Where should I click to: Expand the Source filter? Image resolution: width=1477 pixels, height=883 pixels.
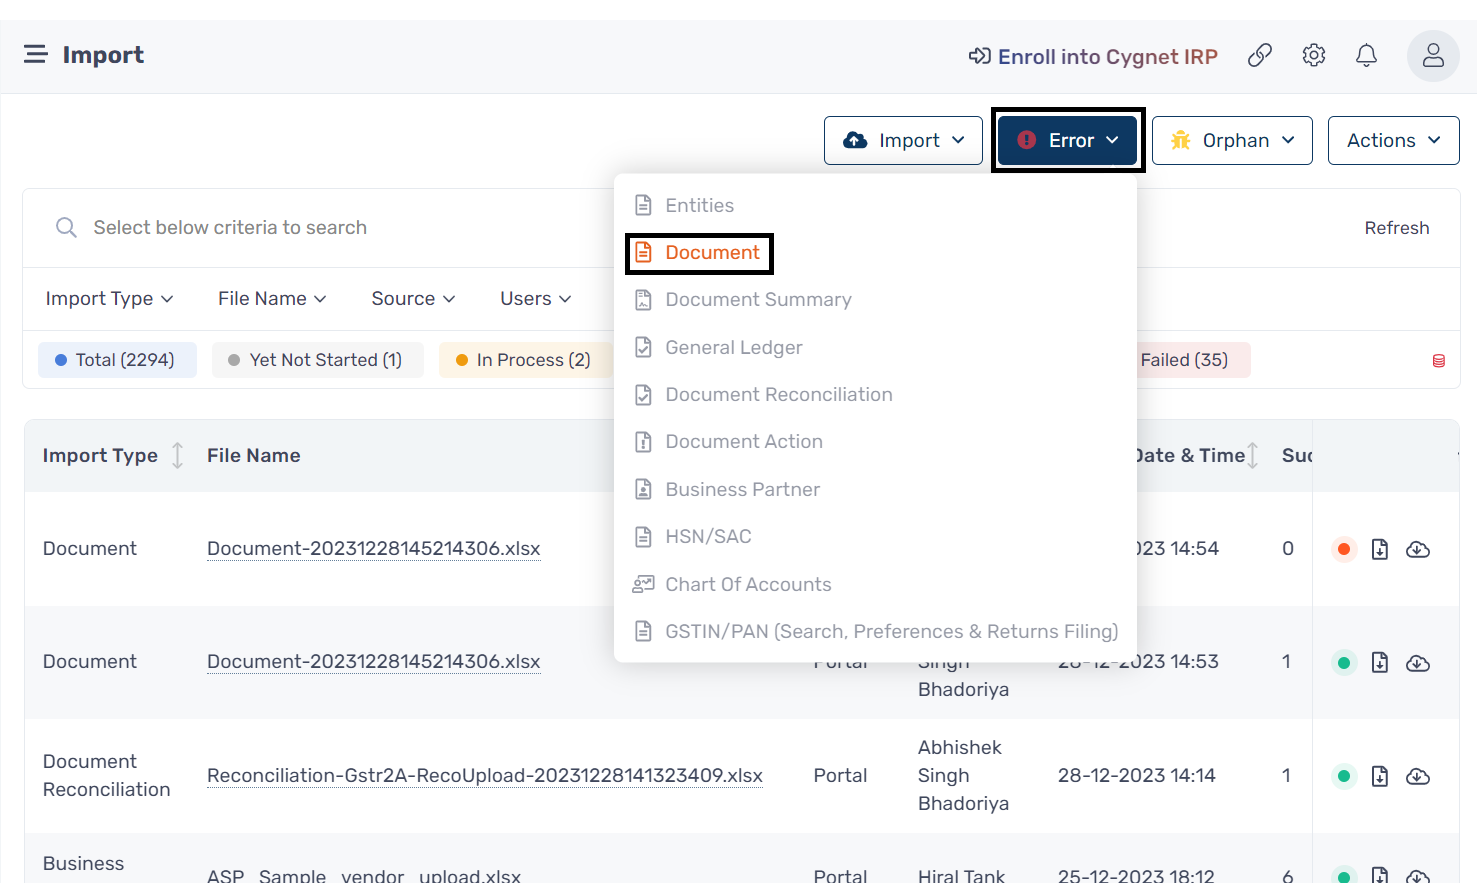coord(413,299)
